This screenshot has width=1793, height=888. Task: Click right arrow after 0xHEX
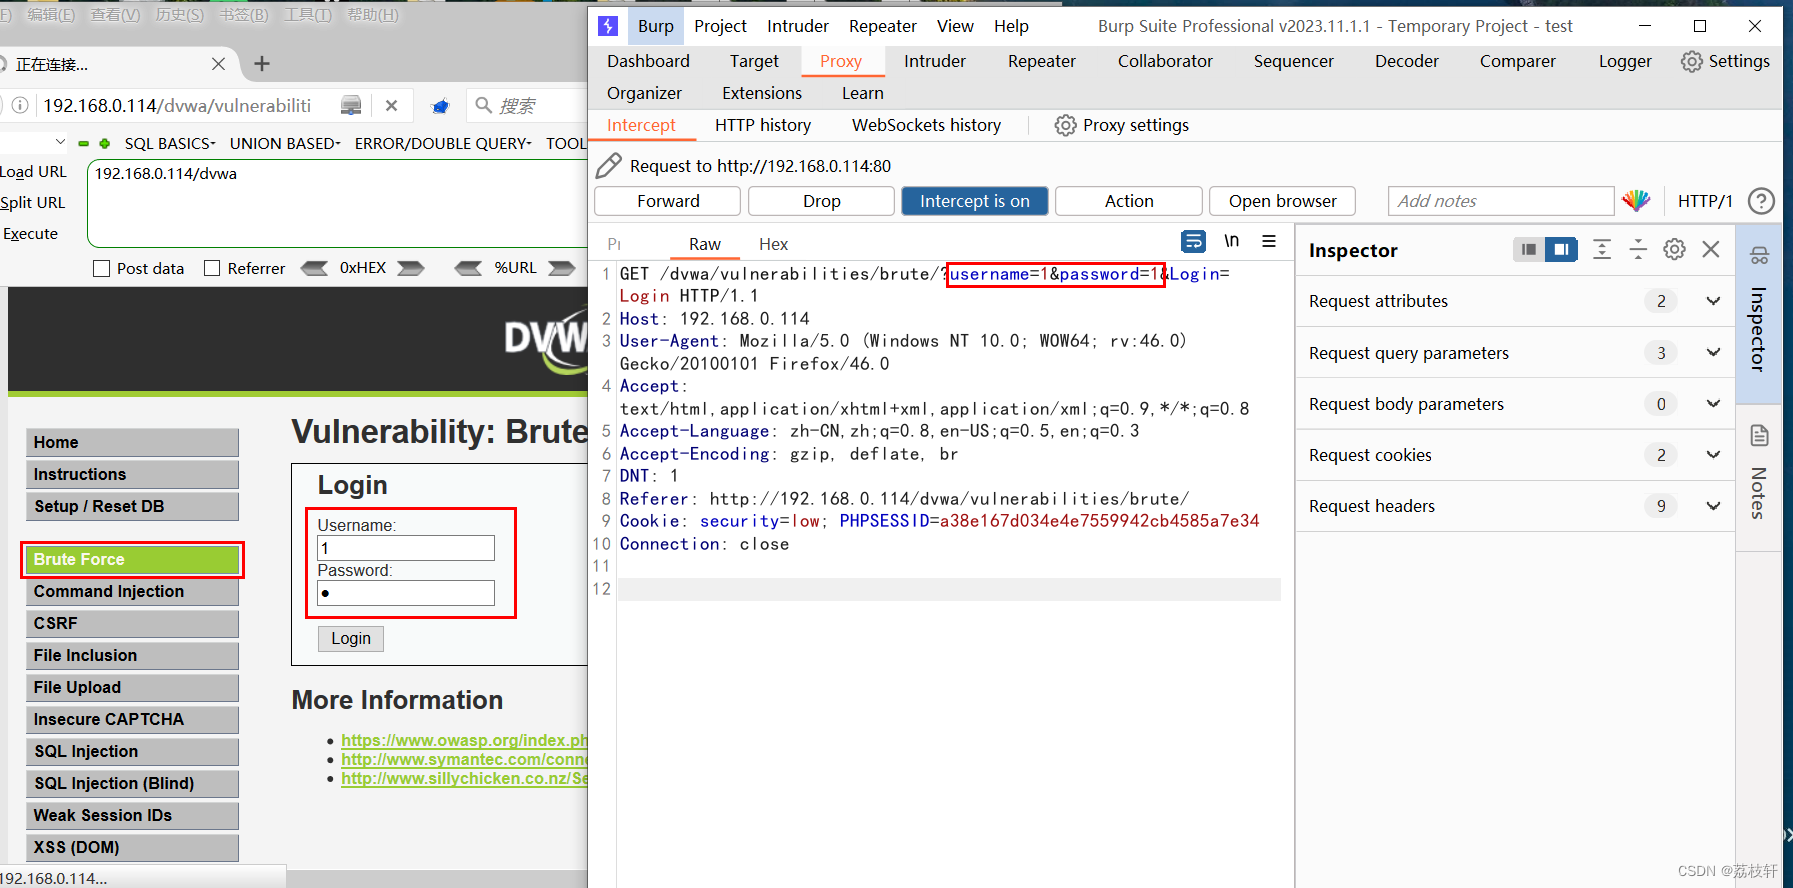click(411, 268)
